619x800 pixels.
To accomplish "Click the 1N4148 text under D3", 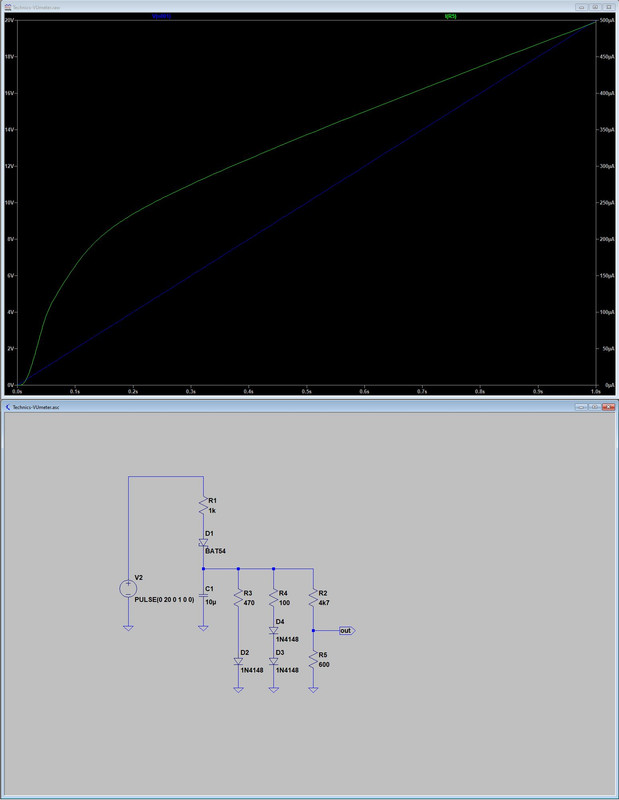I will 287,670.
